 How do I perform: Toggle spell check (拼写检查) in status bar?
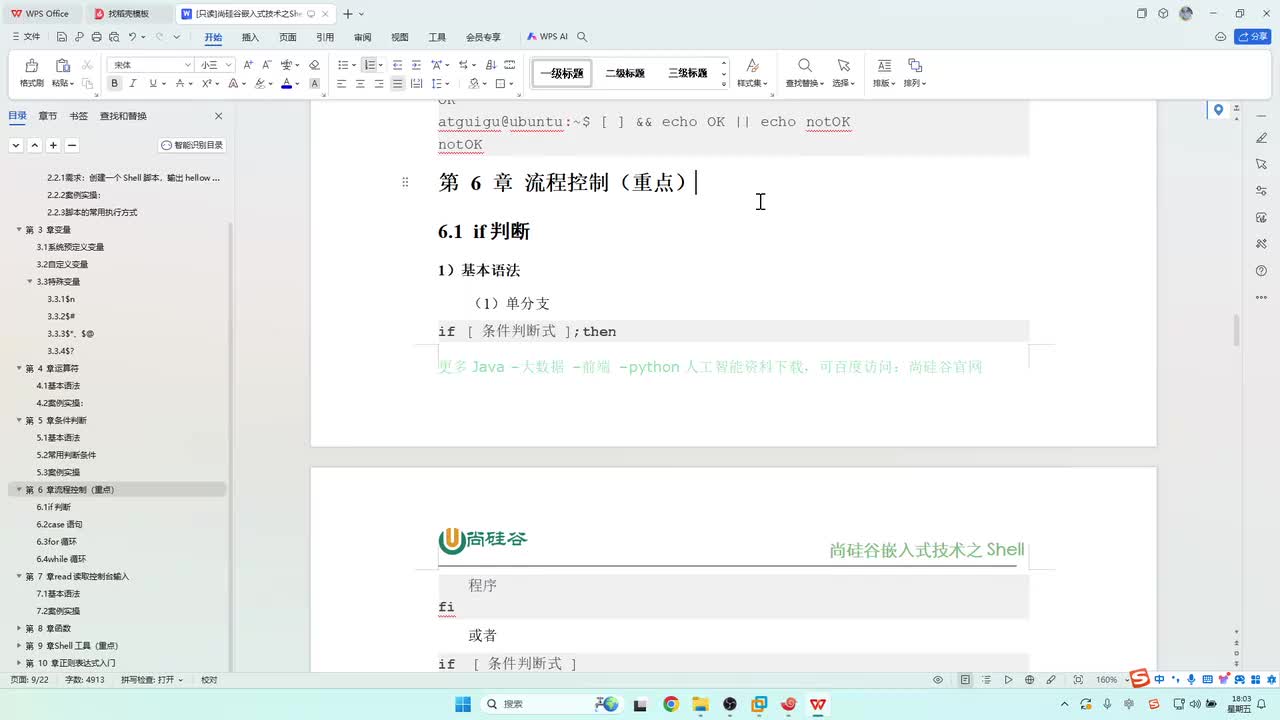[x=152, y=679]
